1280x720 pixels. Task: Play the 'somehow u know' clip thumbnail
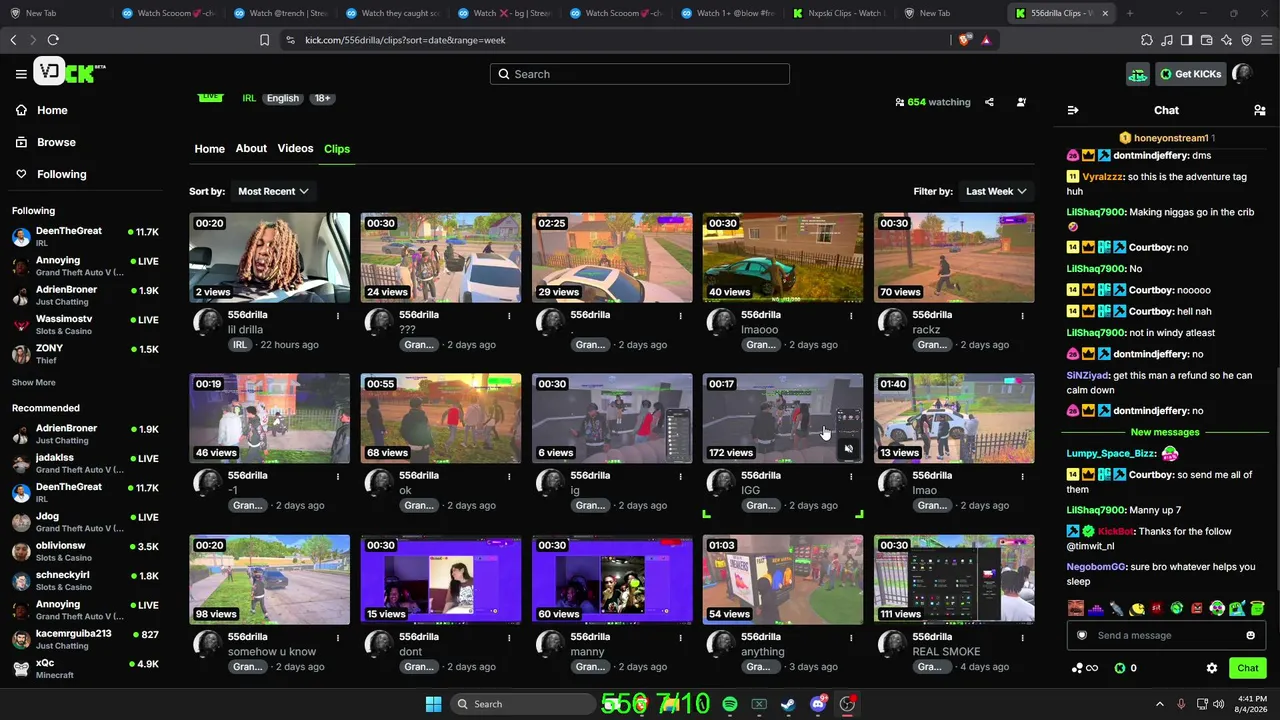point(270,579)
